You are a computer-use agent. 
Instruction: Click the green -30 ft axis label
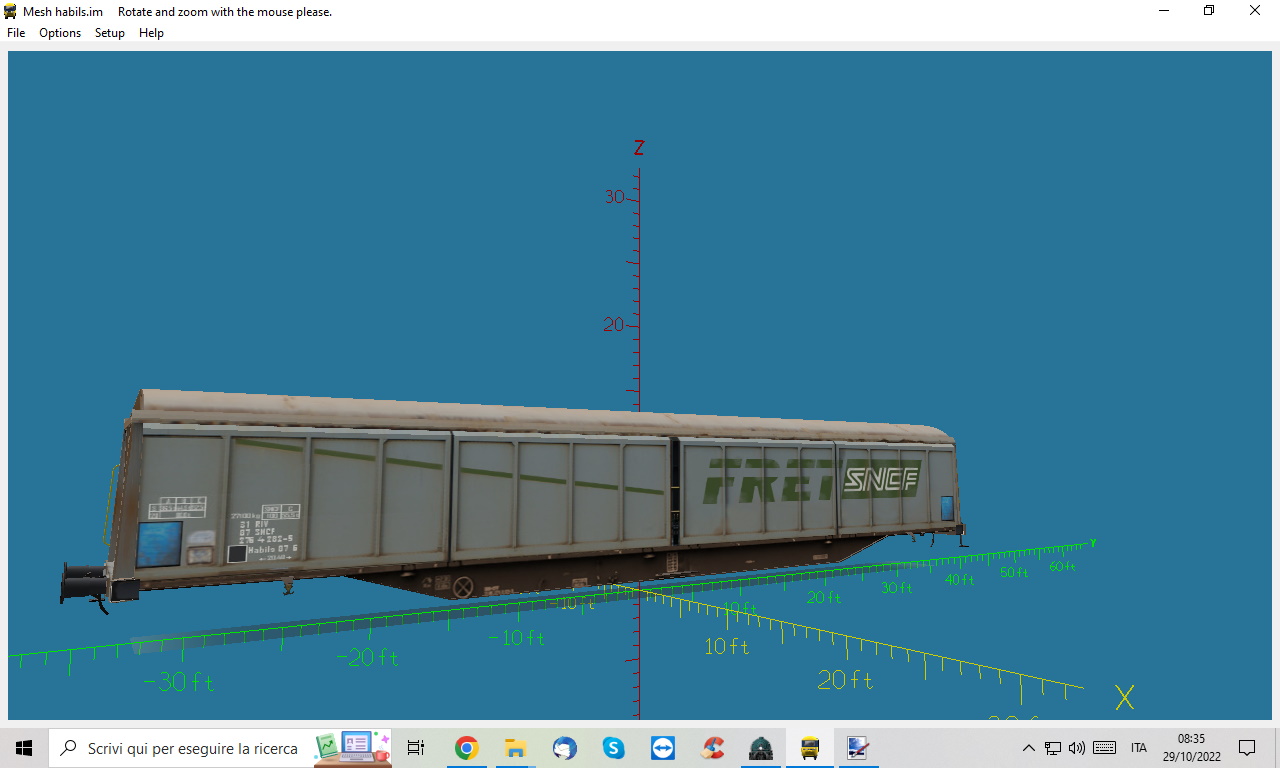coord(179,683)
